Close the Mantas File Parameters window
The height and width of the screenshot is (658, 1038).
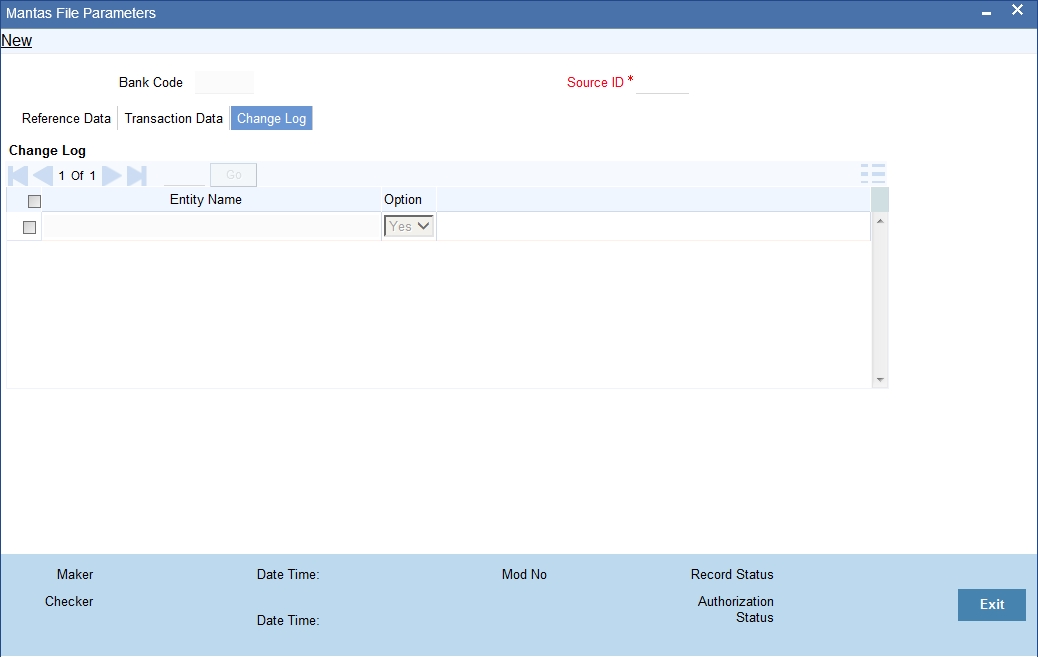point(1017,10)
